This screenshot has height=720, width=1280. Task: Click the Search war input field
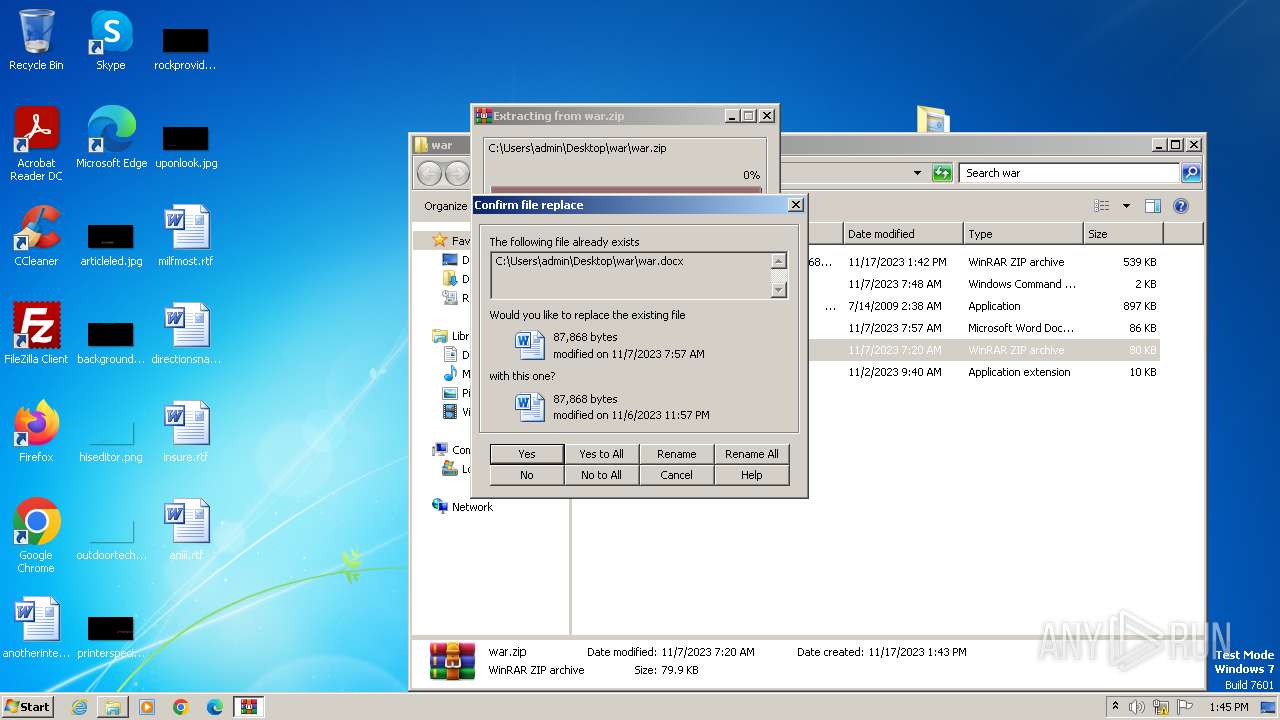pyautogui.click(x=1069, y=173)
